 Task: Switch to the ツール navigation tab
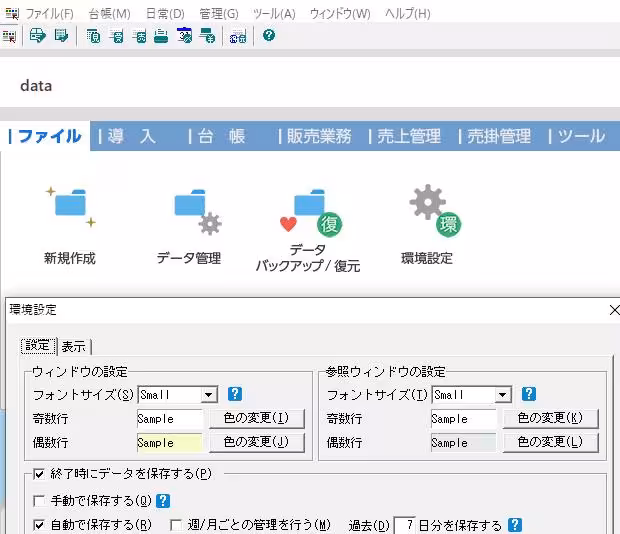[x=581, y=136]
